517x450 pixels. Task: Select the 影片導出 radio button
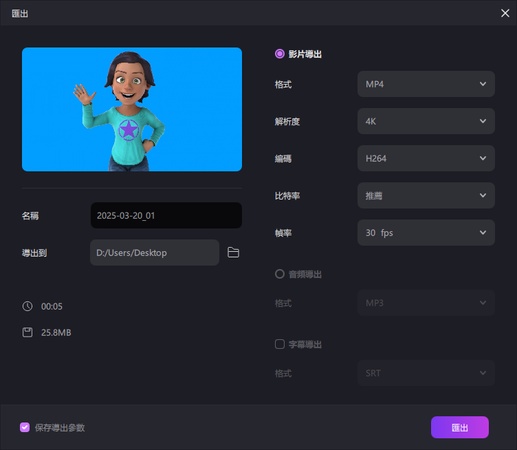(279, 54)
